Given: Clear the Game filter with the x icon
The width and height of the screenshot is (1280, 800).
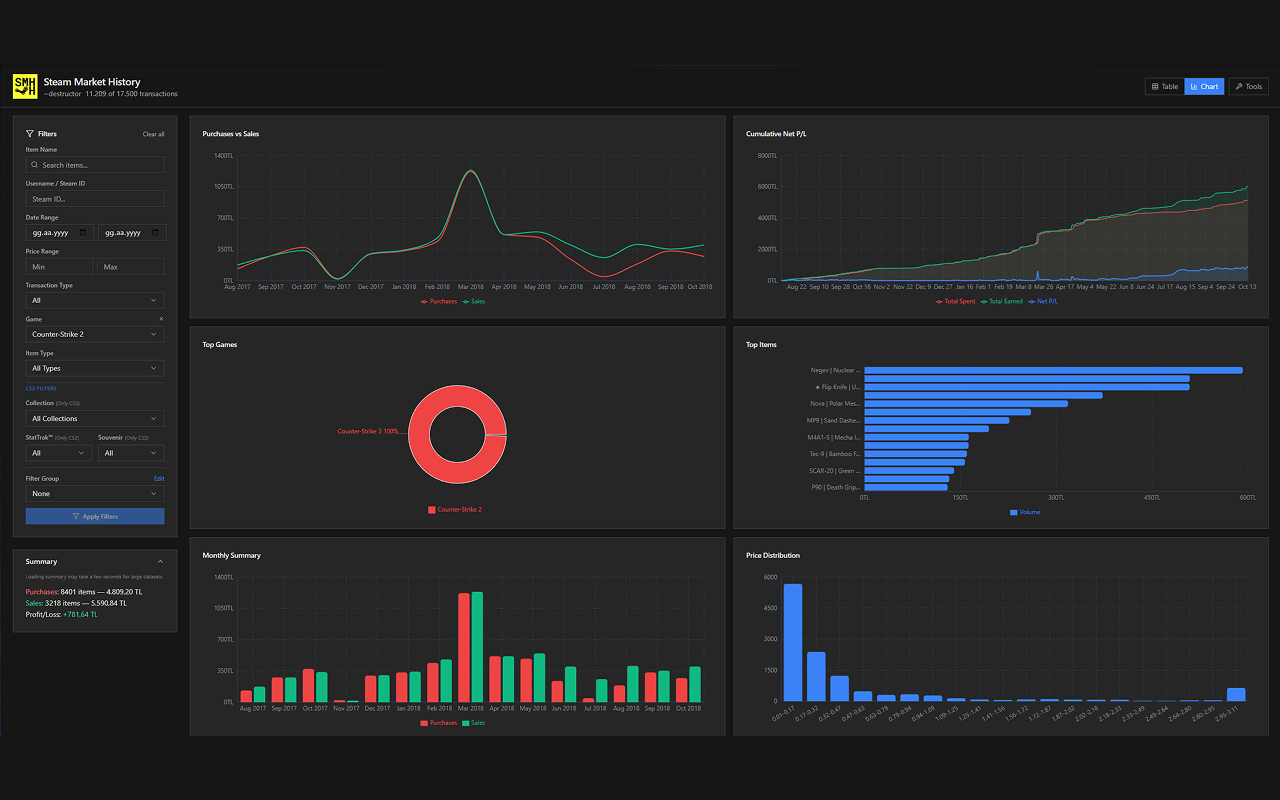Looking at the screenshot, I should 161,319.
